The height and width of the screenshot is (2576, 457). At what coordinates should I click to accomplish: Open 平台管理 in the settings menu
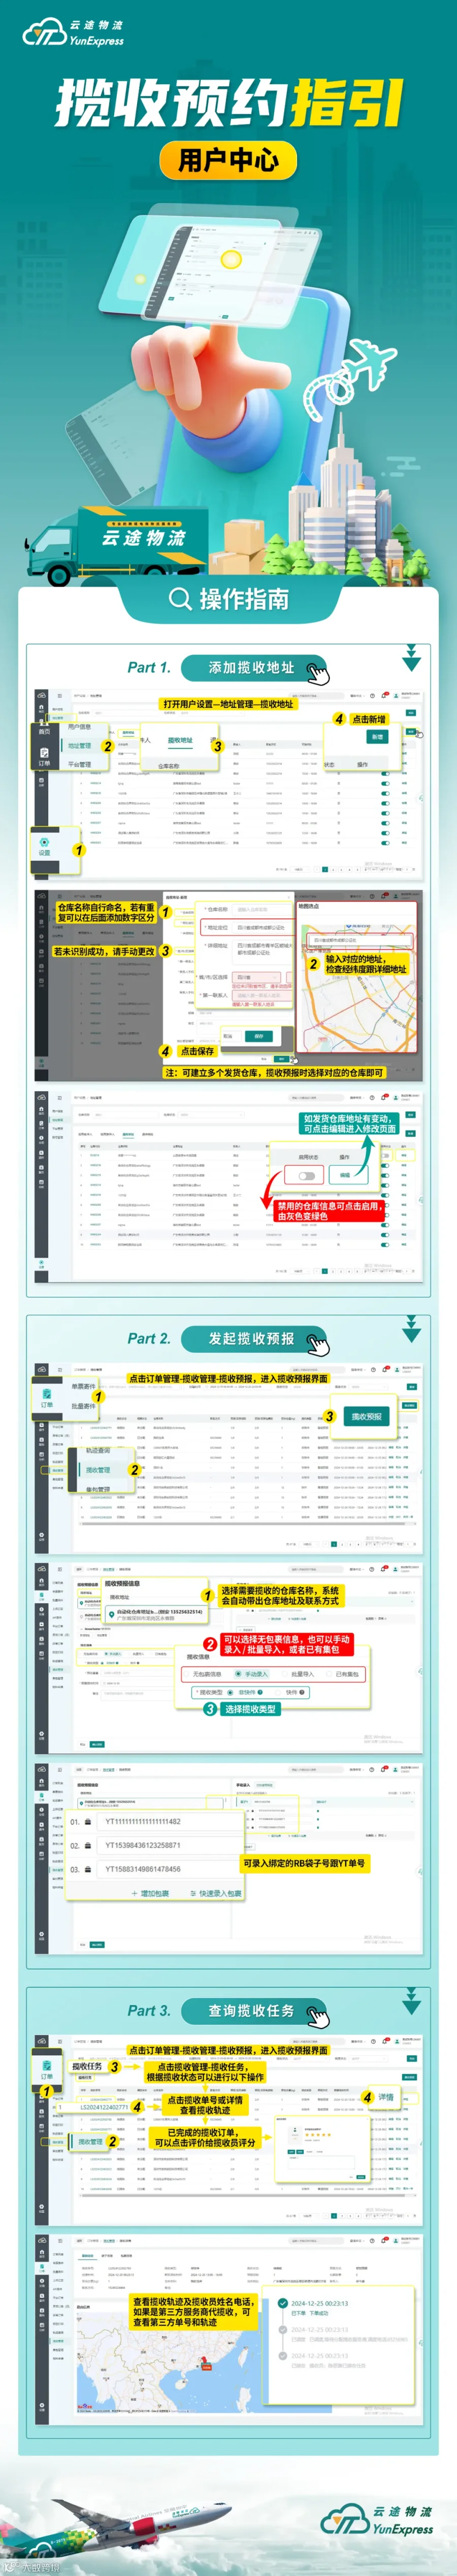coord(79,764)
